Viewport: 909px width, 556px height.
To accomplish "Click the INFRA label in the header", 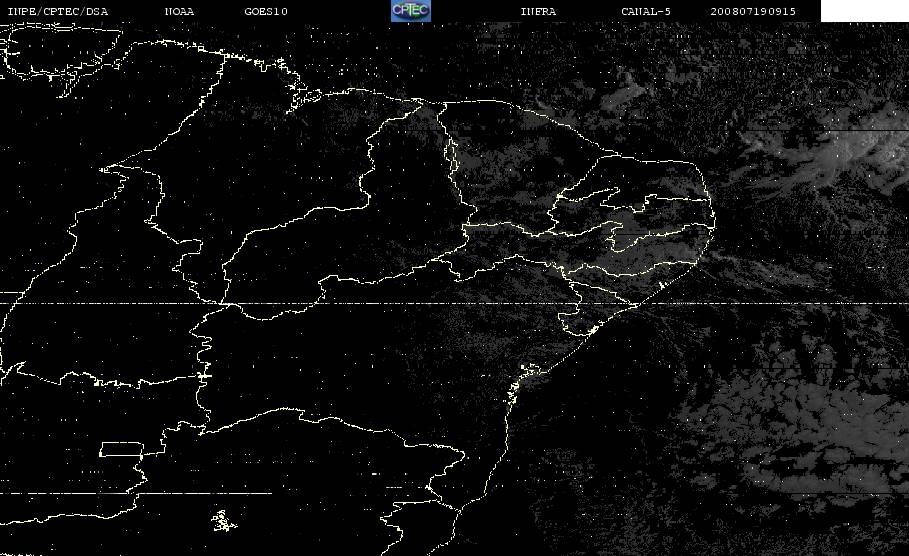I will coord(538,12).
